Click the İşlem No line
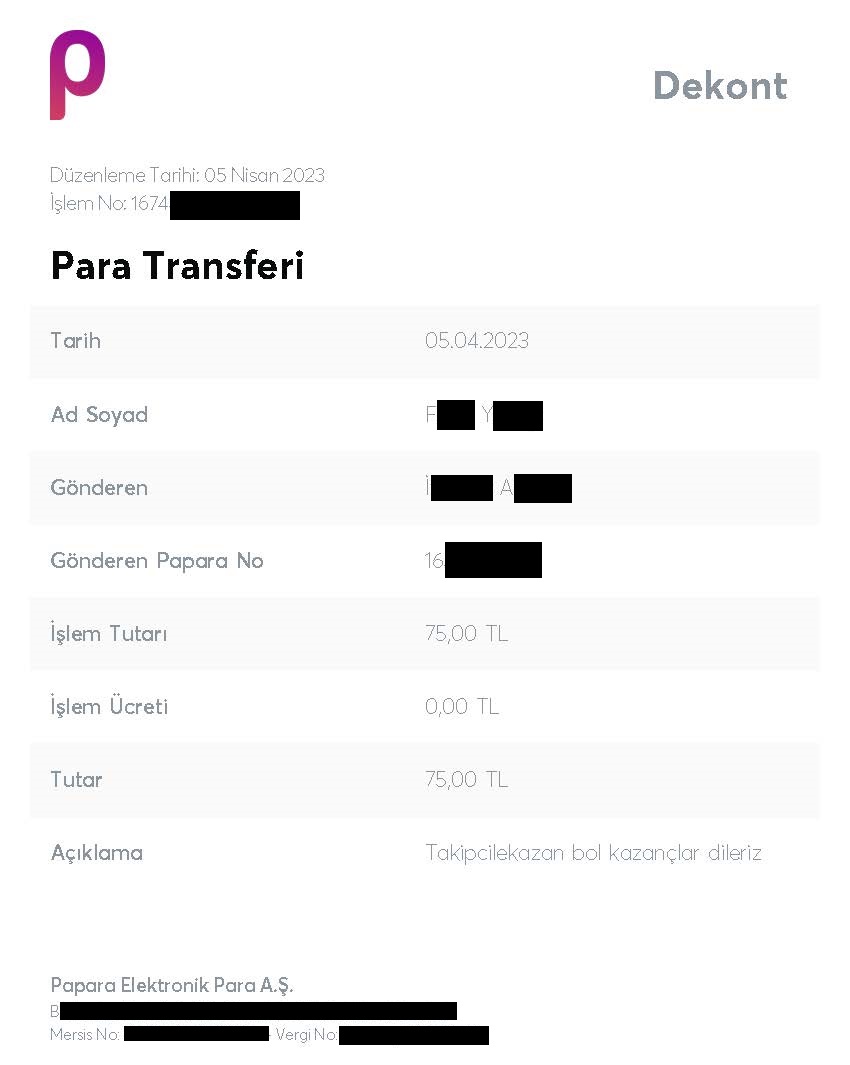This screenshot has width=850, height=1065. click(x=175, y=204)
